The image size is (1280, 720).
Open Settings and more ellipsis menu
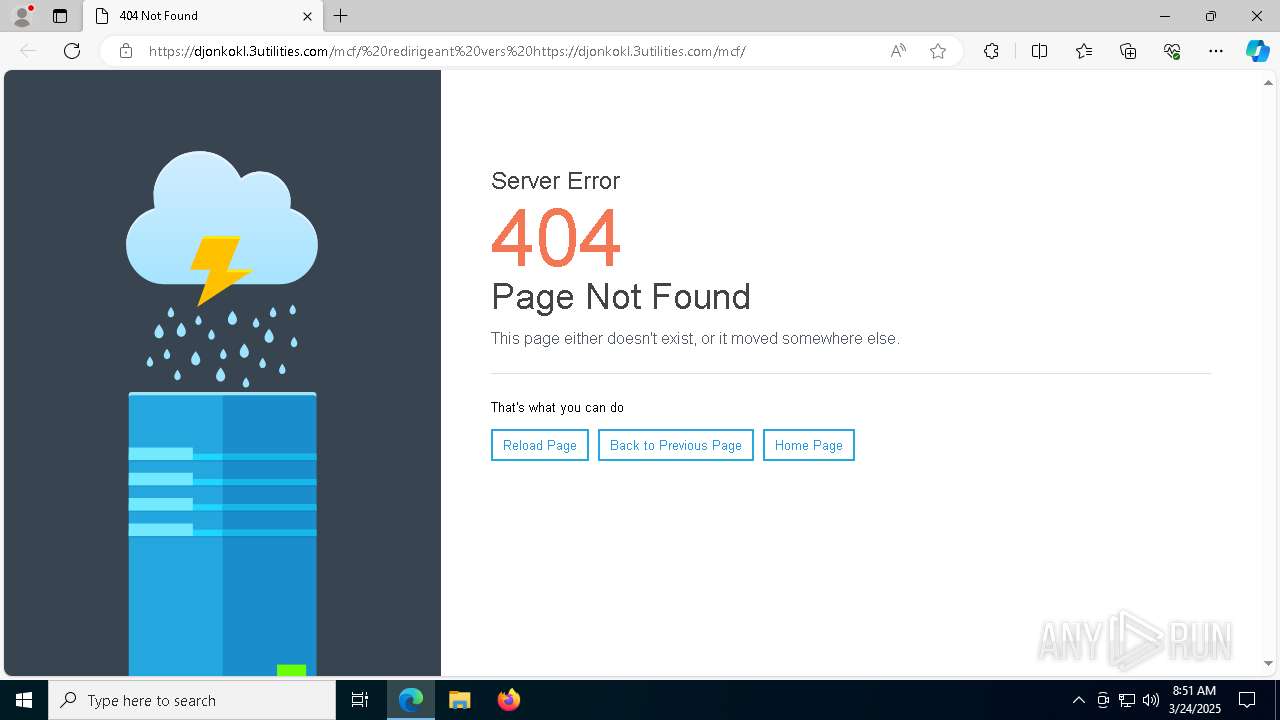[1216, 51]
